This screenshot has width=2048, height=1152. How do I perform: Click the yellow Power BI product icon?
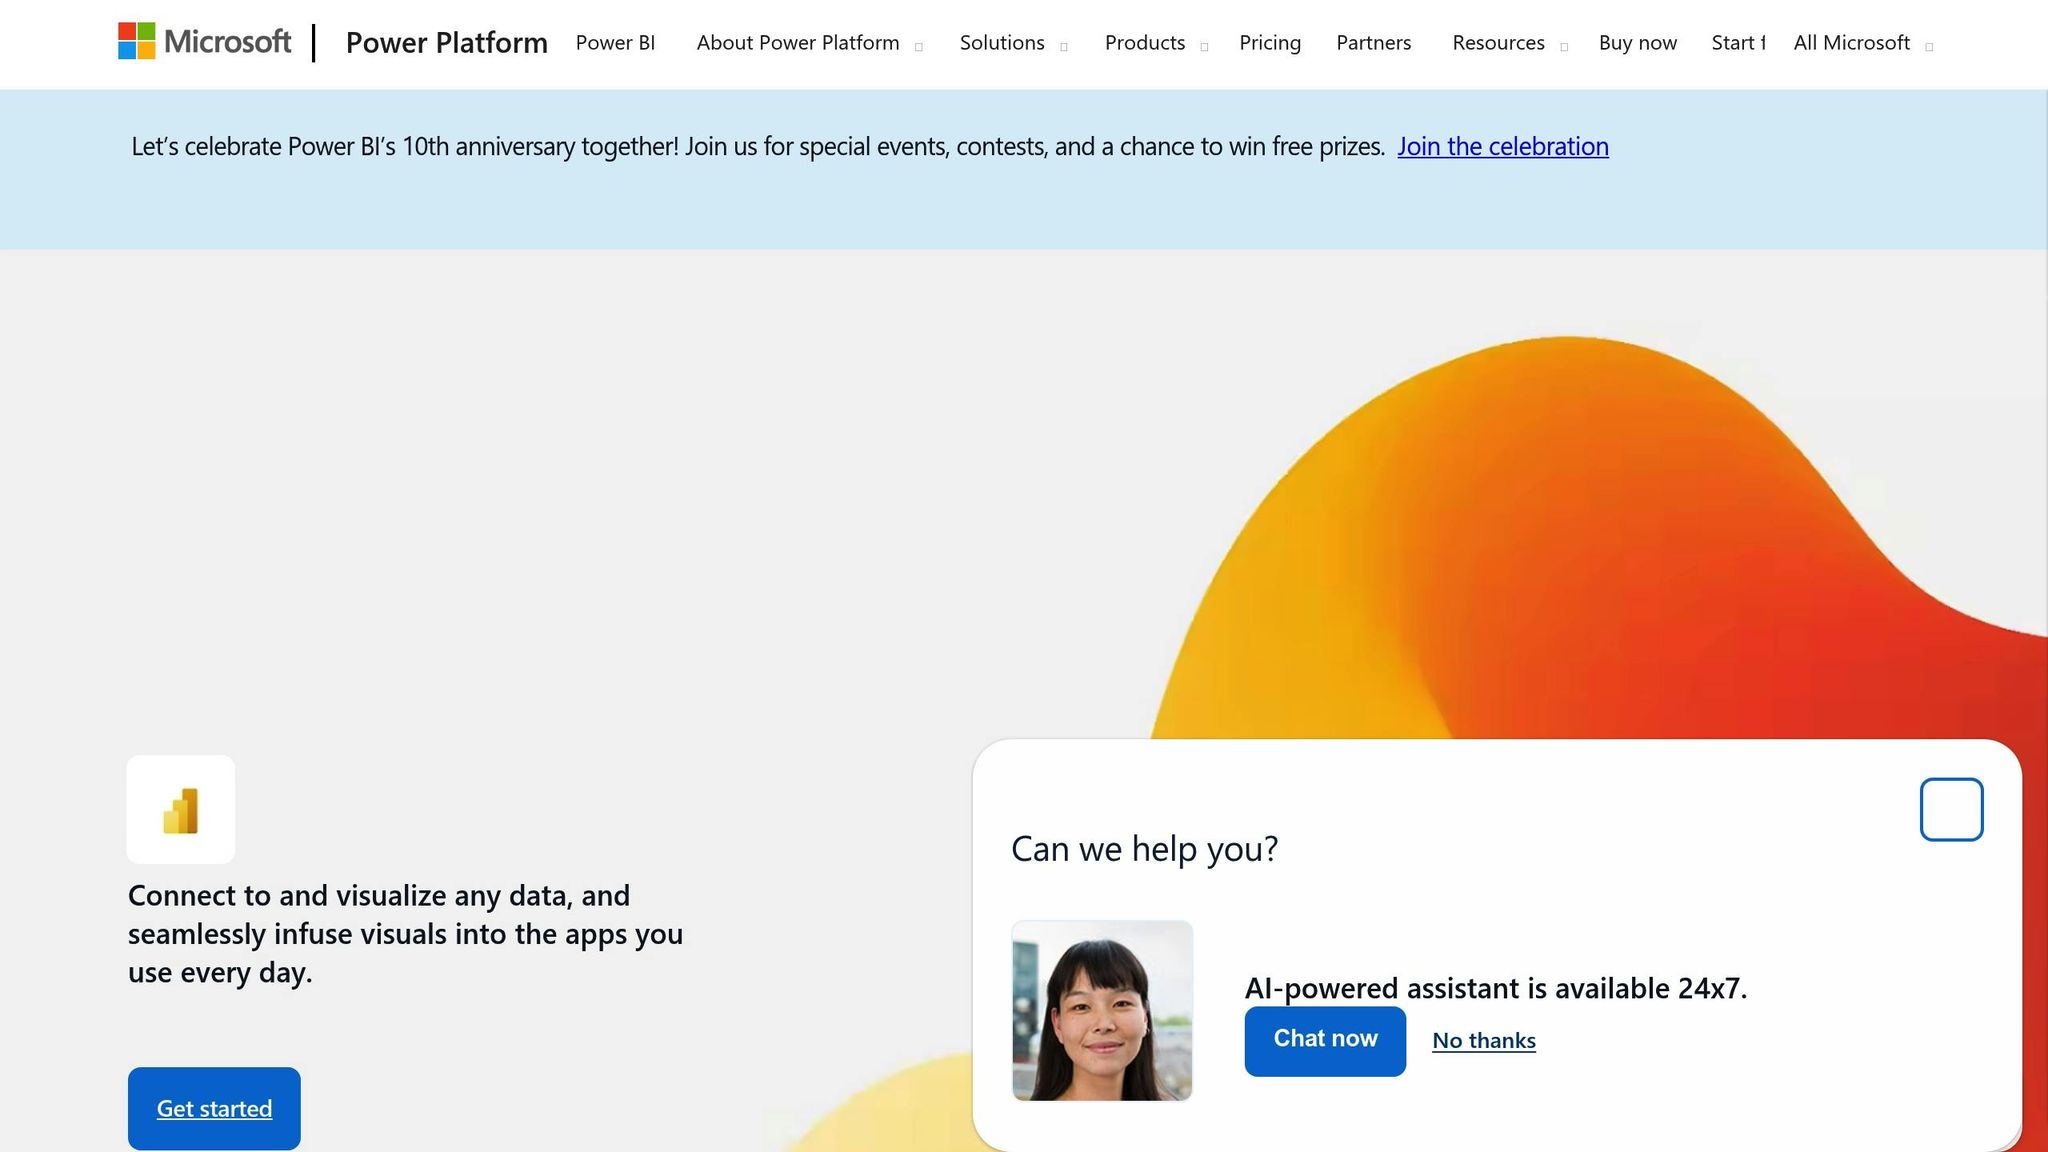click(x=180, y=808)
